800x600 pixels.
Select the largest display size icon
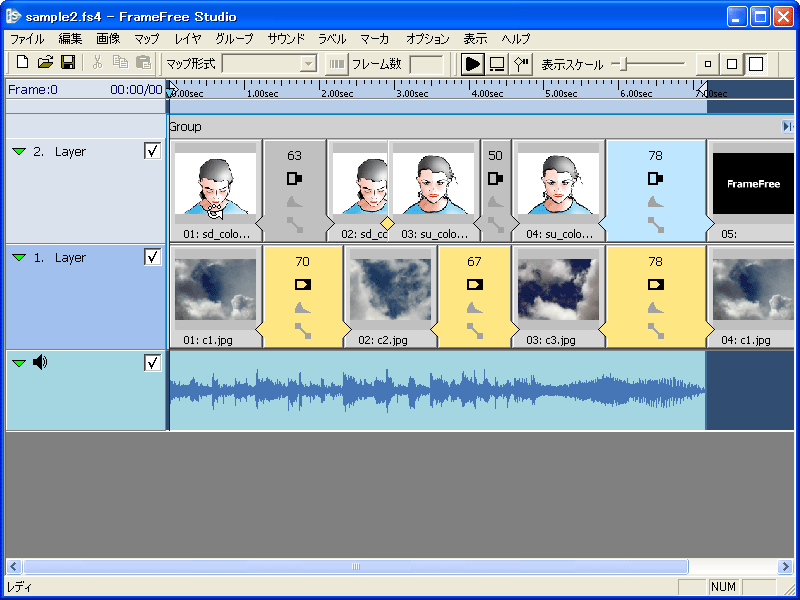click(x=756, y=64)
